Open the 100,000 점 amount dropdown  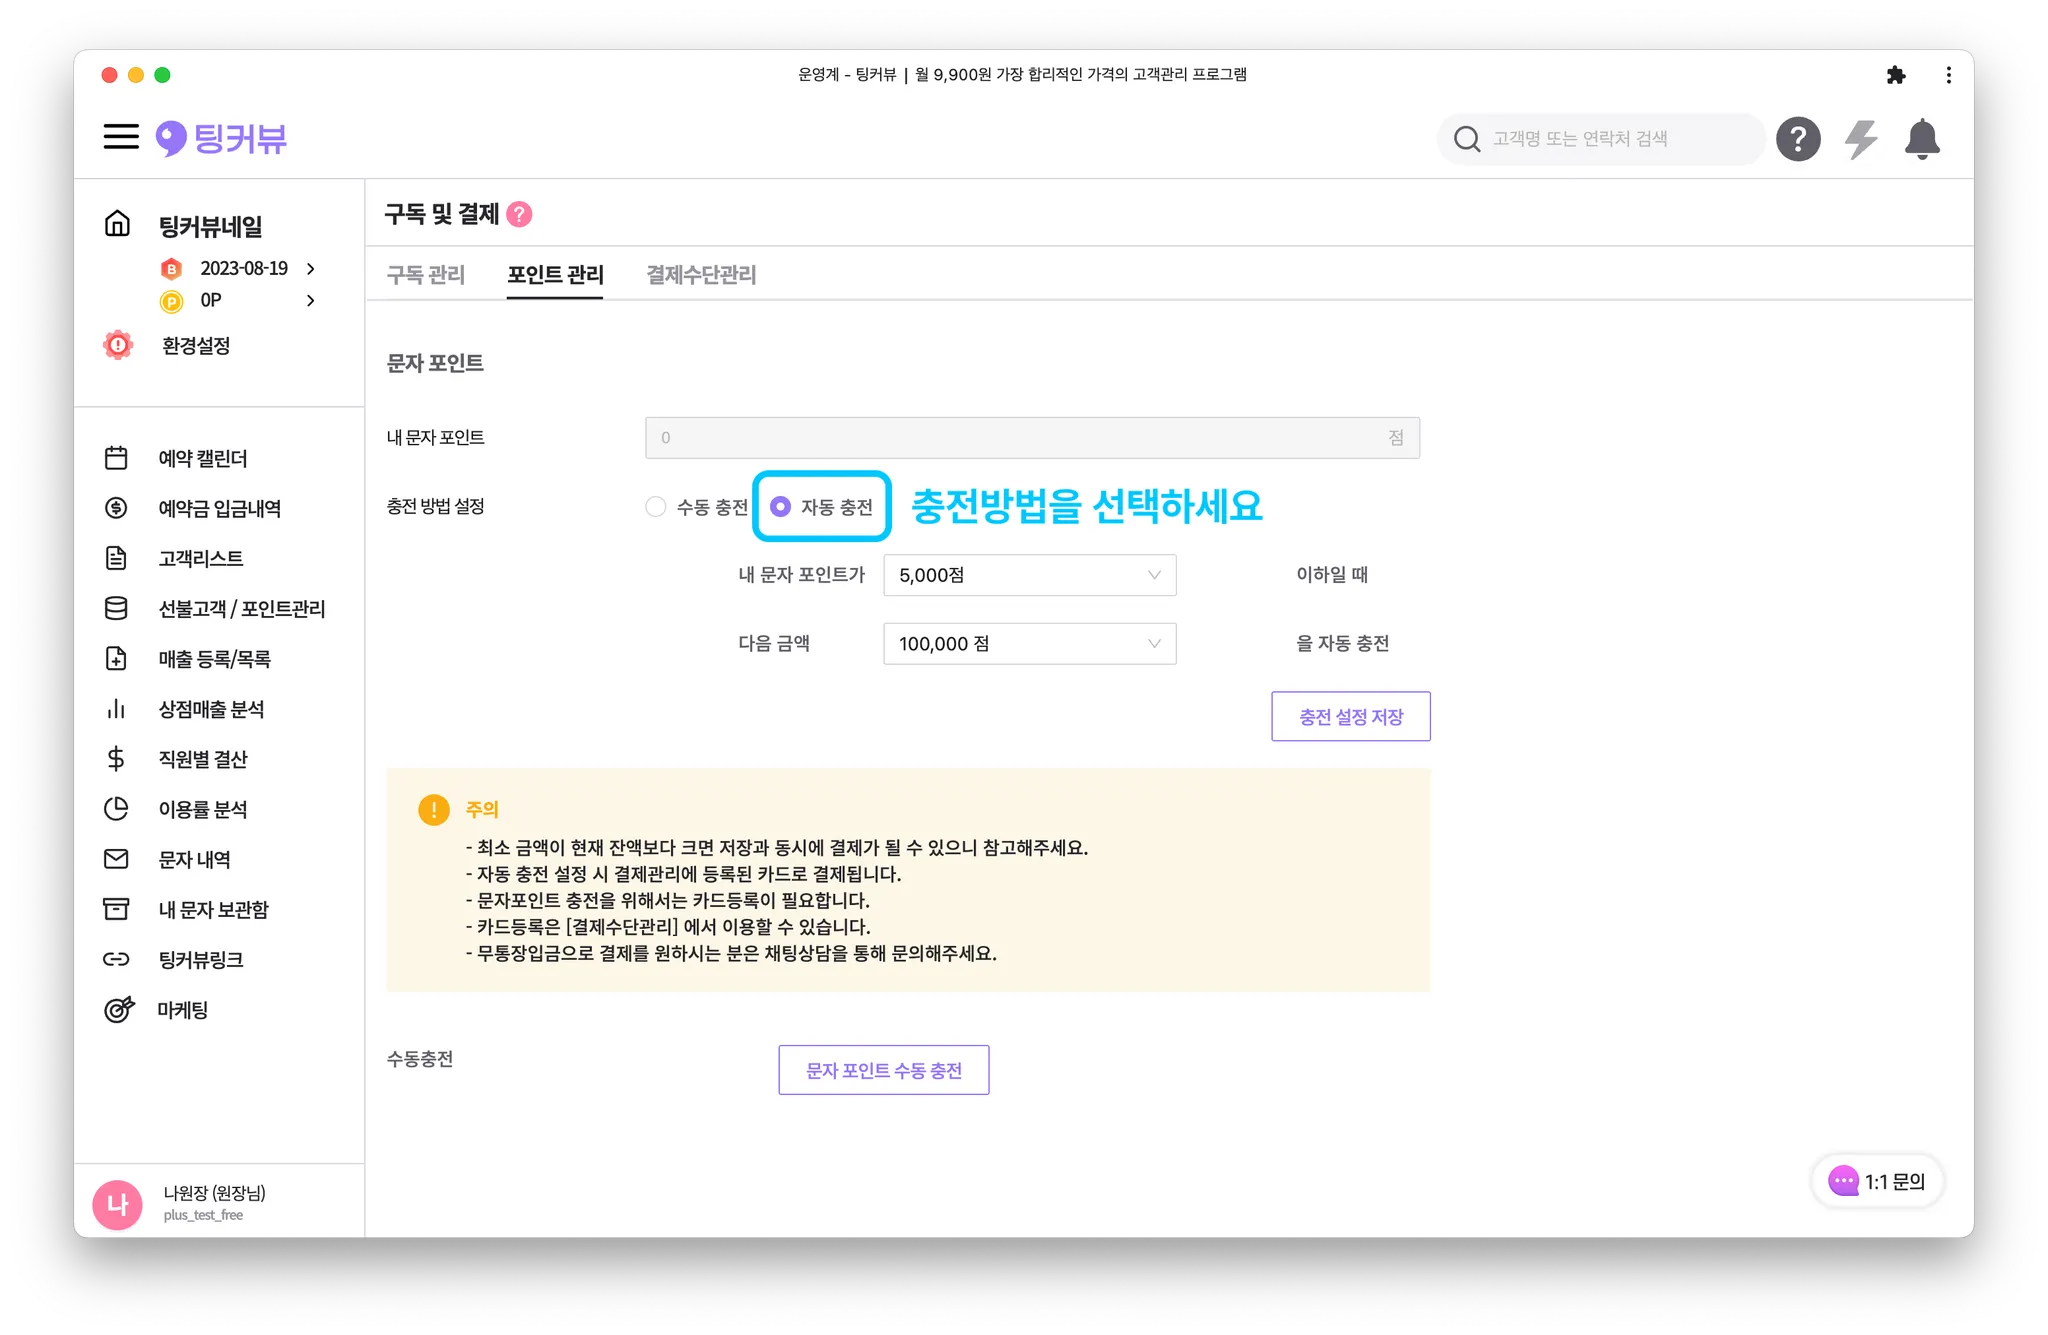click(1029, 644)
